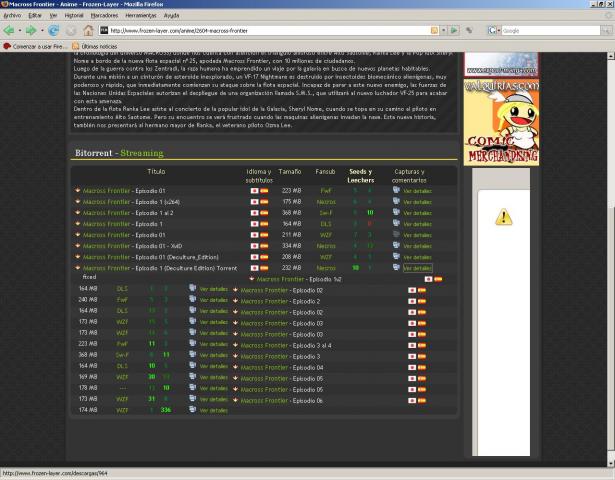The image size is (615, 480).
Task: Expand the address bar URL history dropdown
Action: click(x=444, y=30)
